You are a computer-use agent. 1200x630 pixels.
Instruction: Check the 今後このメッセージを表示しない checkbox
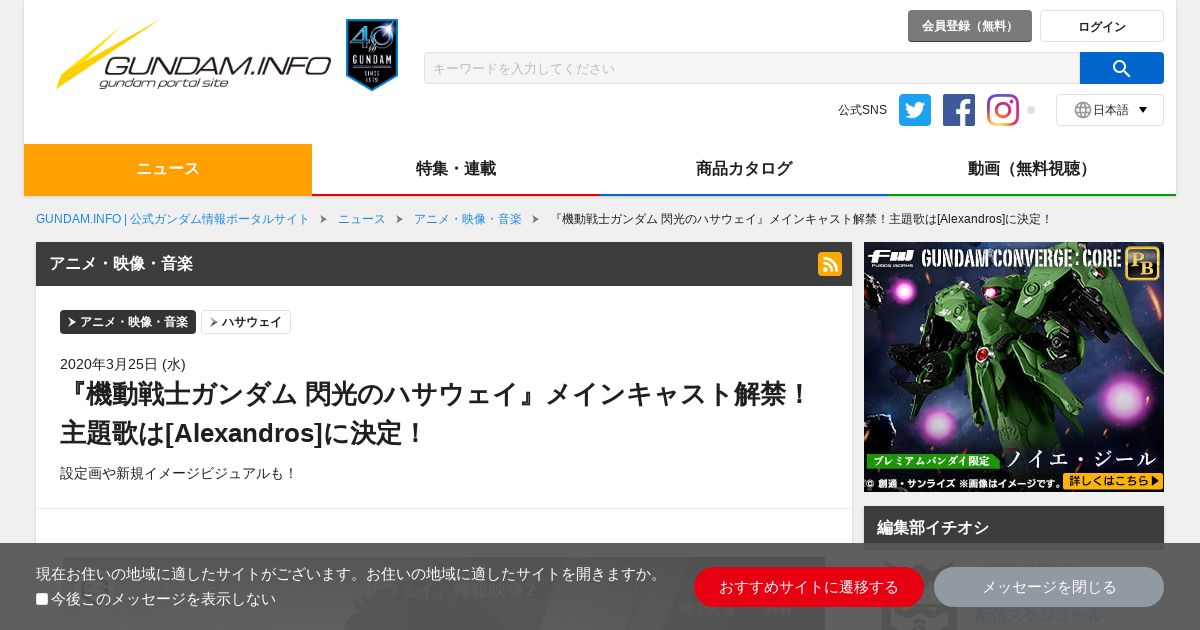tap(42, 599)
